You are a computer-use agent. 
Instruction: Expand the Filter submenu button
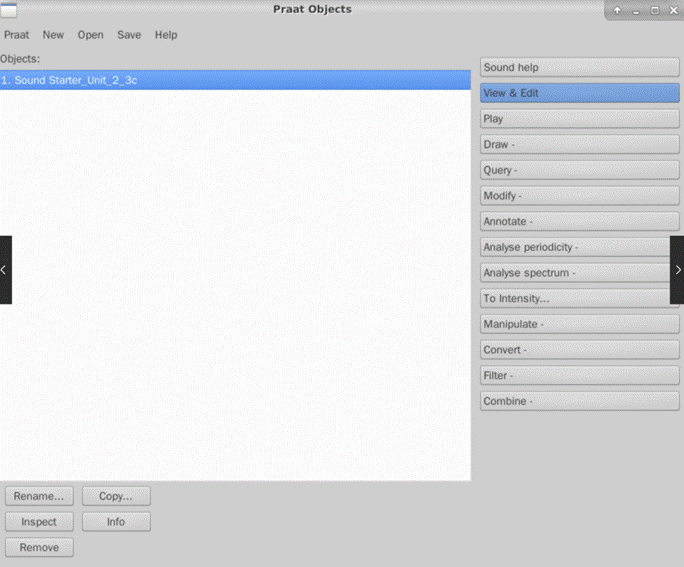click(580, 376)
